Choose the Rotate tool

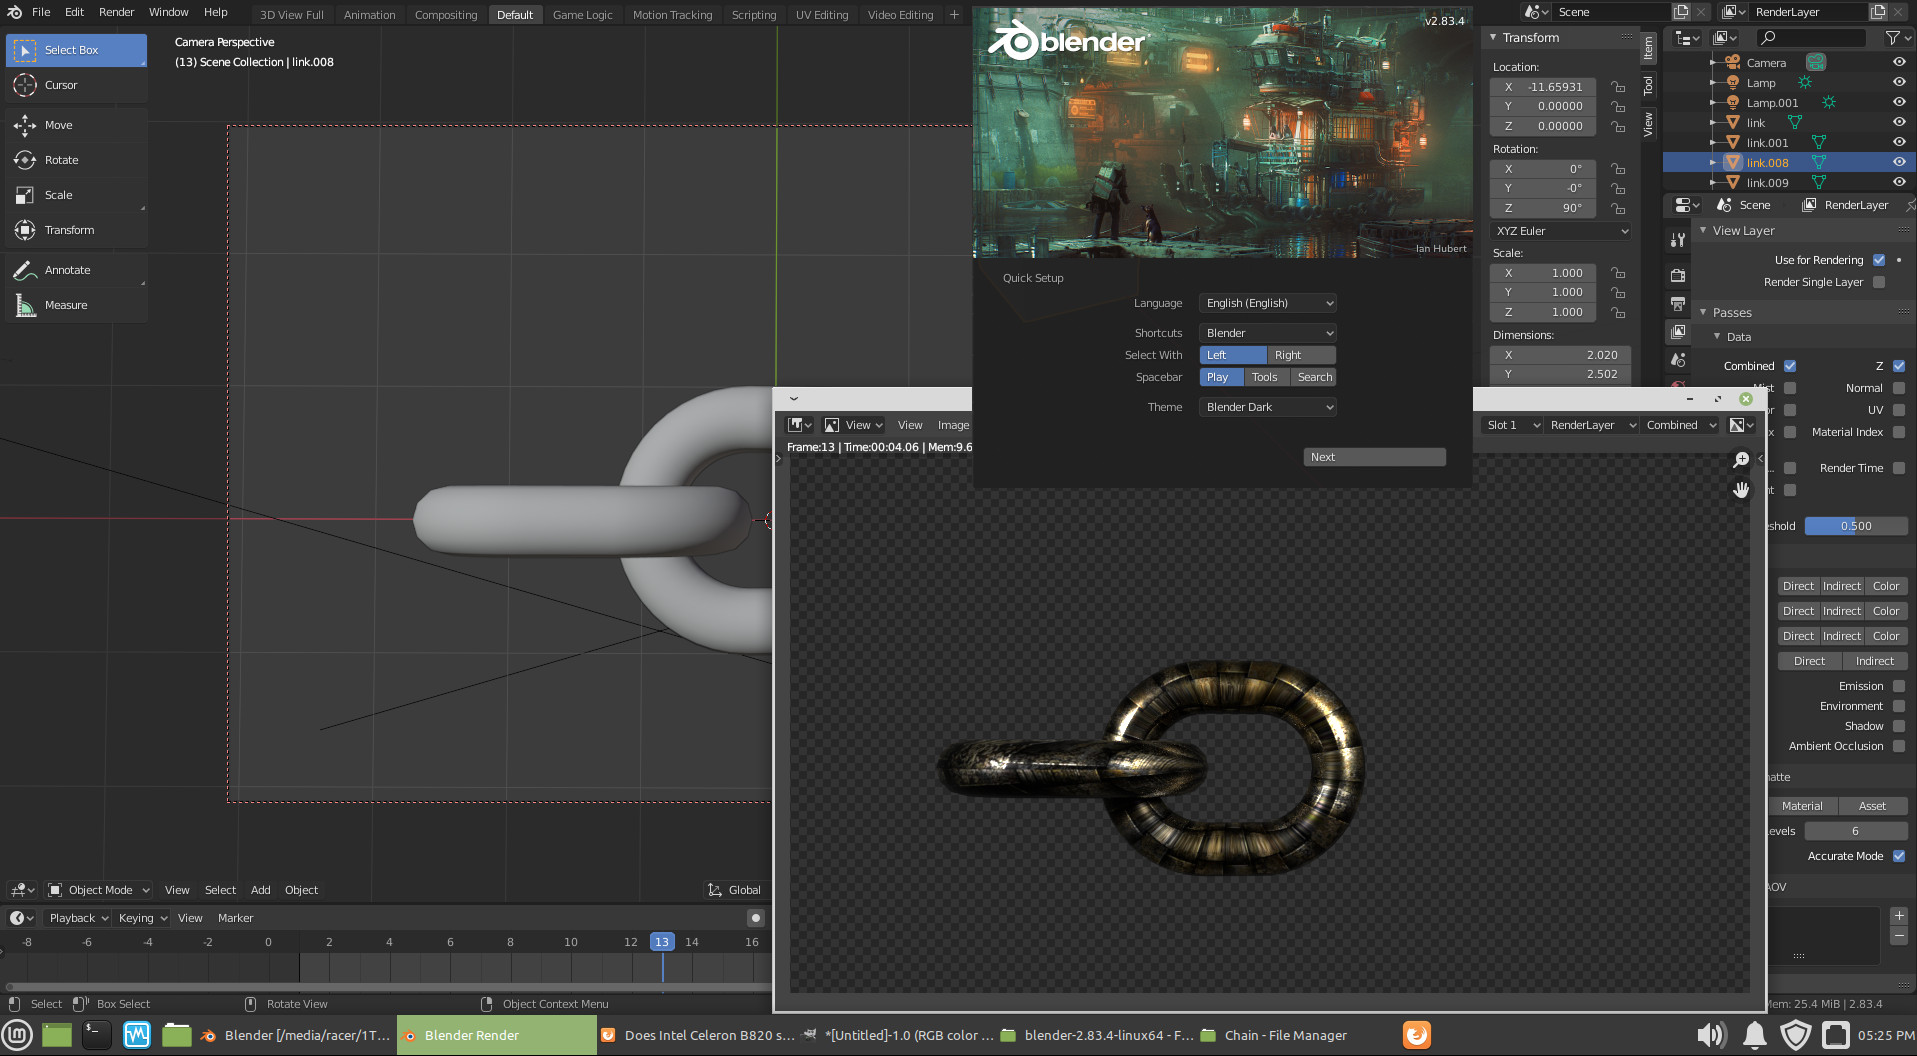(x=76, y=160)
